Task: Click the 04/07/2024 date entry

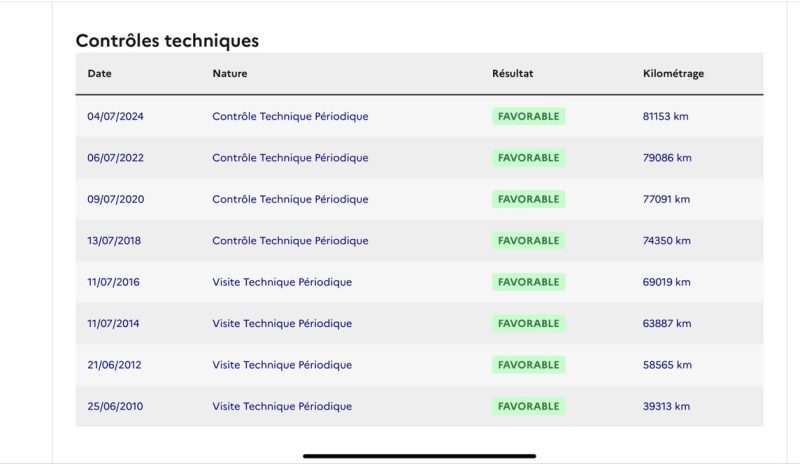Action: click(x=115, y=116)
